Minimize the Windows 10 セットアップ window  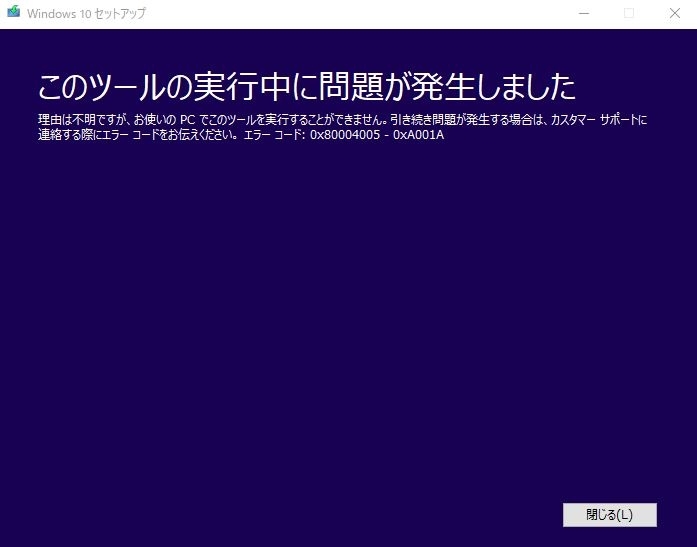[x=584, y=13]
